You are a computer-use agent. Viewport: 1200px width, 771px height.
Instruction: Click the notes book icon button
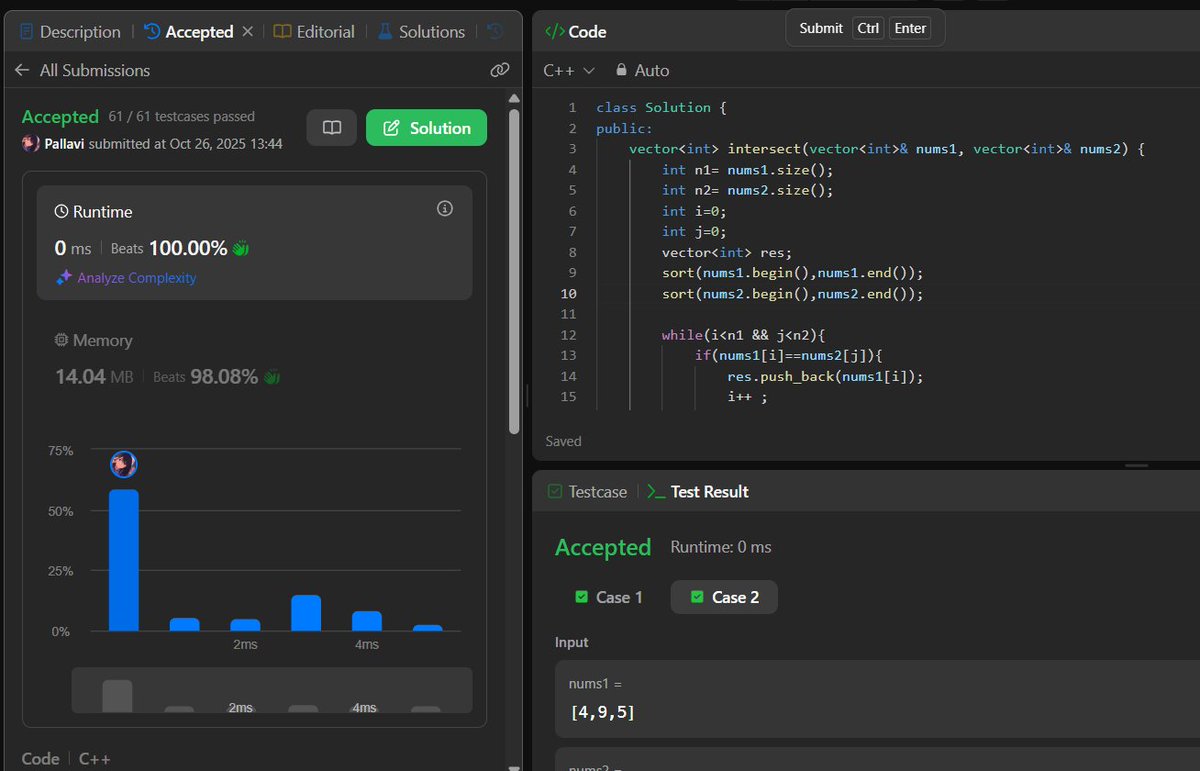[x=332, y=128]
